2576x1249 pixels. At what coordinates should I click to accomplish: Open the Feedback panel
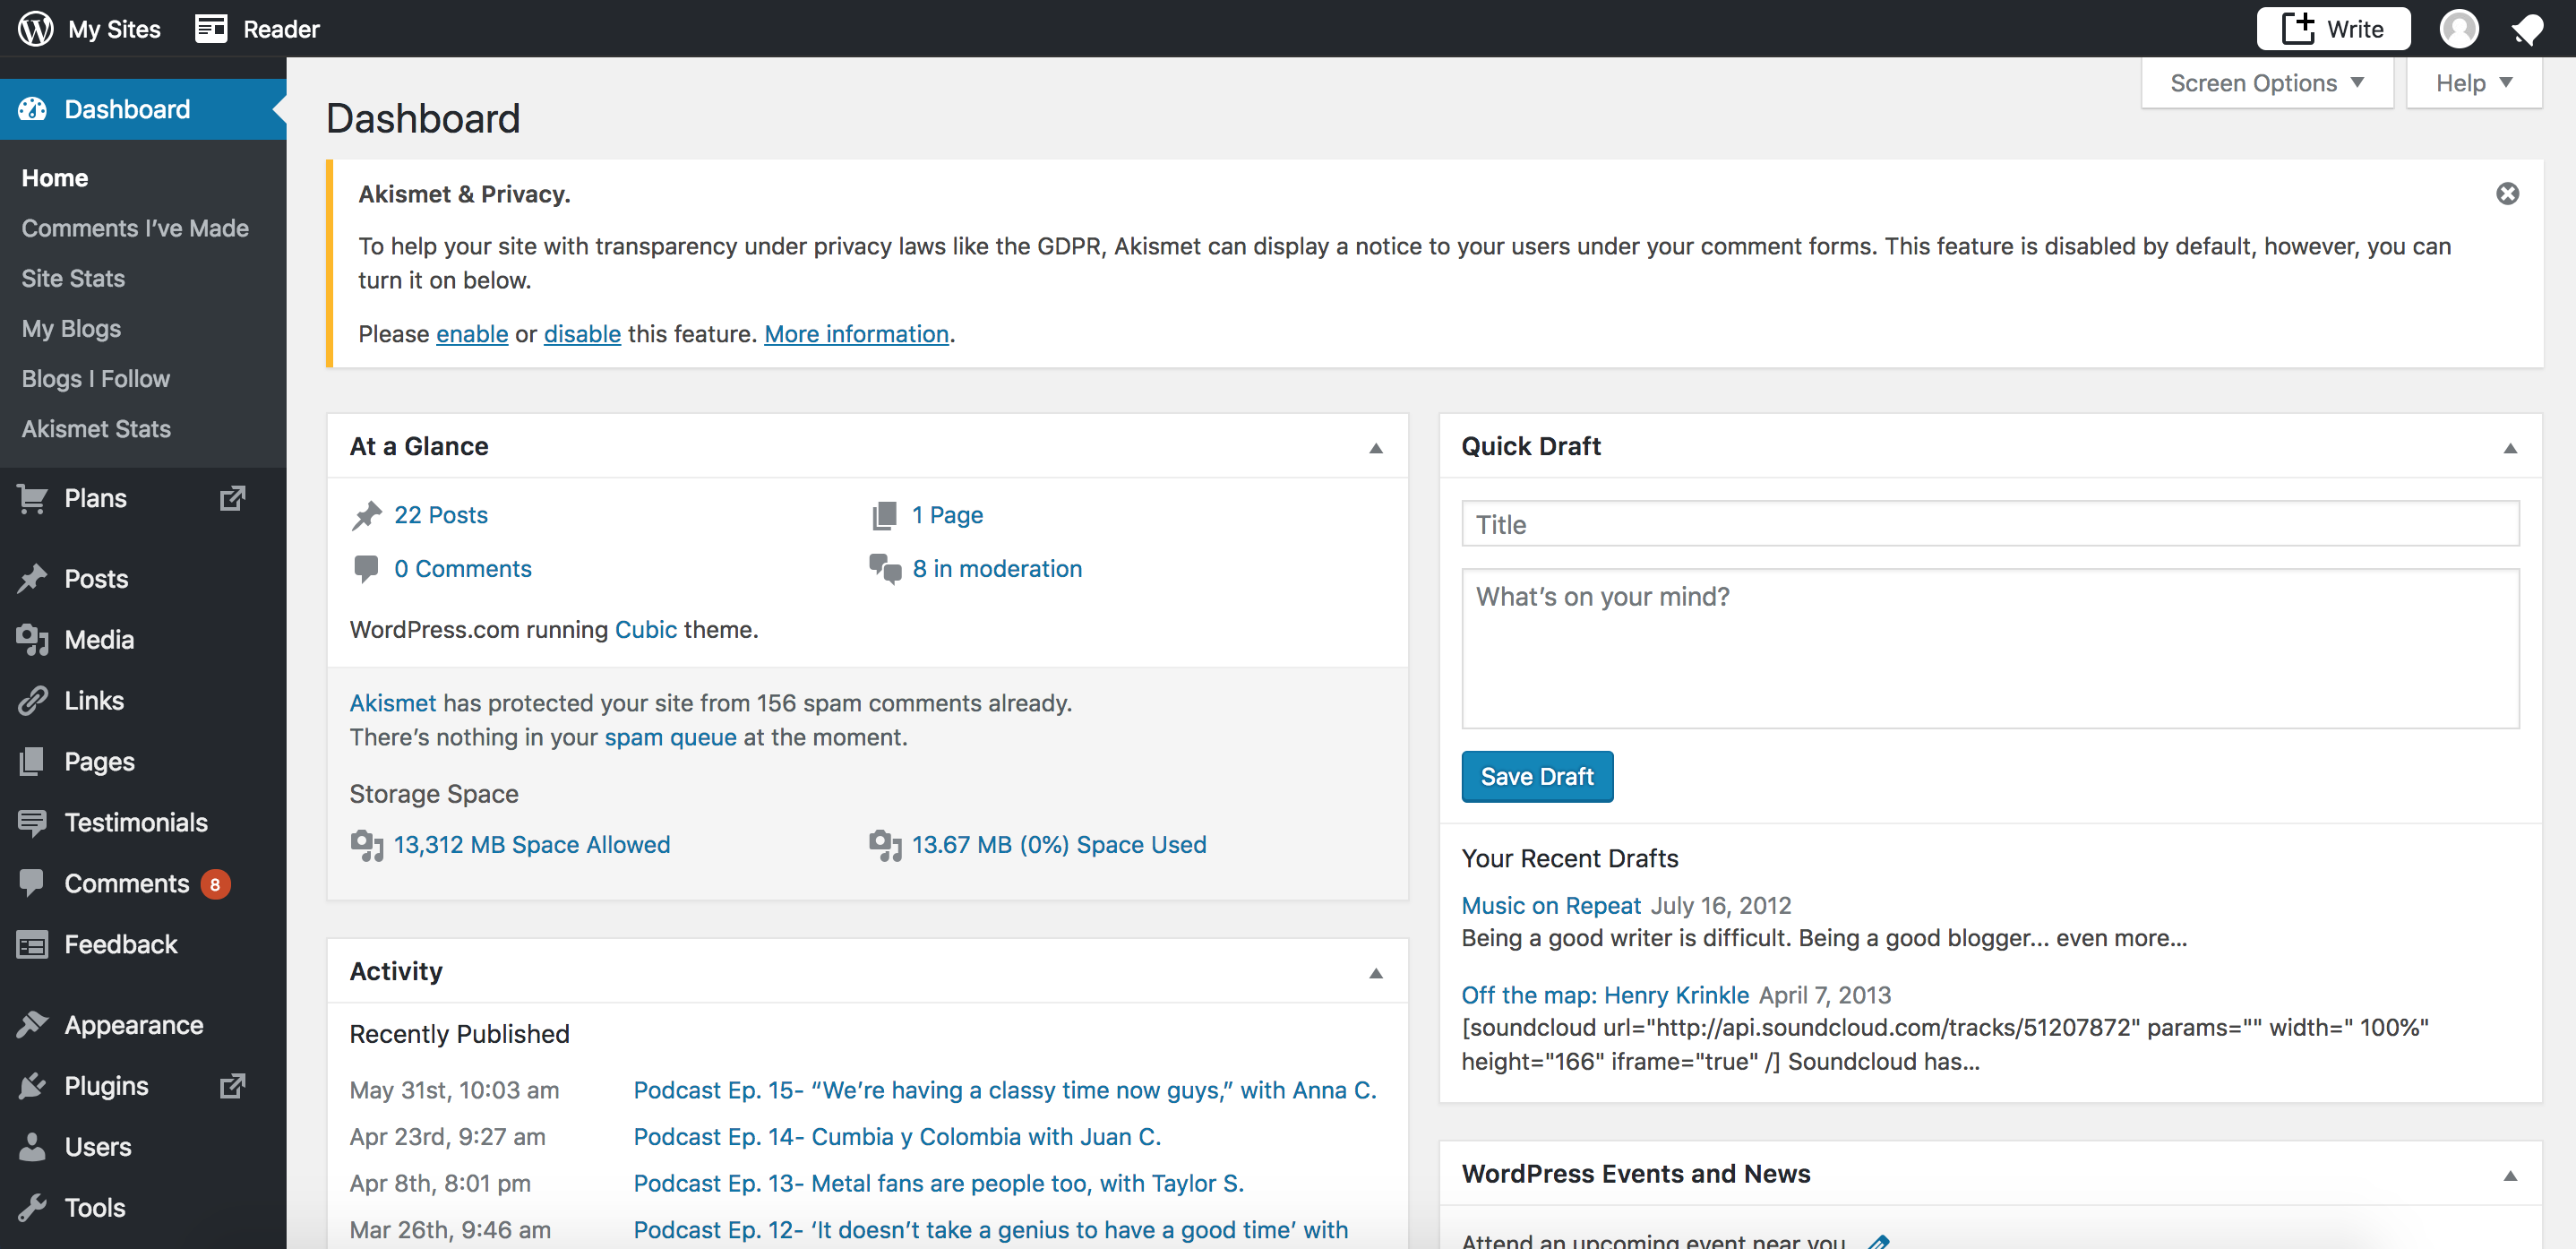coord(120,943)
